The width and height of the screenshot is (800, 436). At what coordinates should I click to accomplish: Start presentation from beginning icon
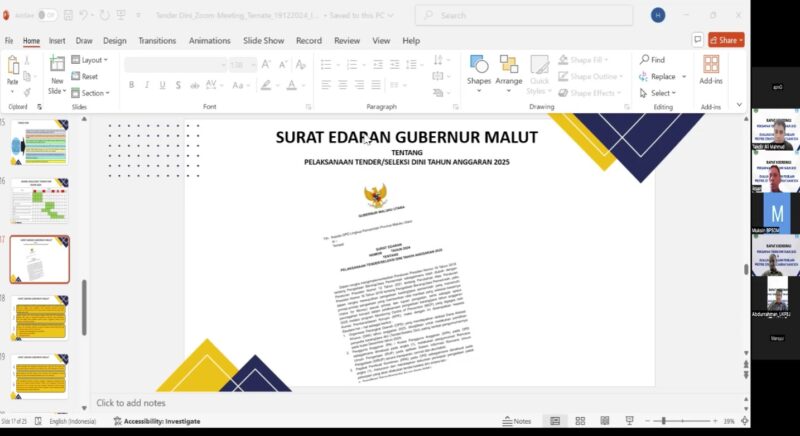(121, 15)
